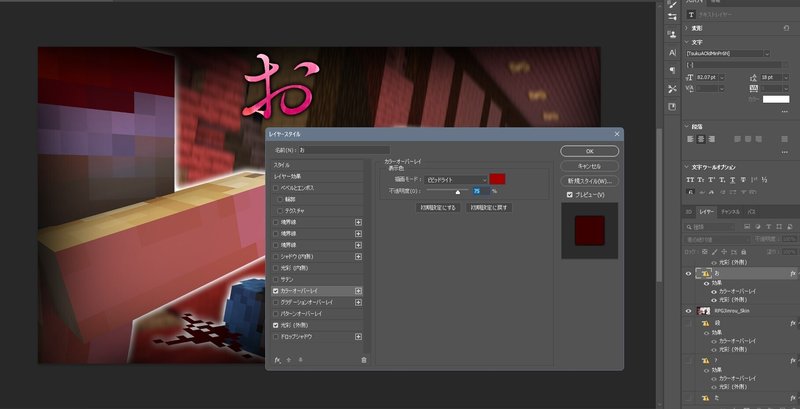Open the Character panel icon in the side strip
The height and width of the screenshot is (409, 800).
tap(672, 53)
